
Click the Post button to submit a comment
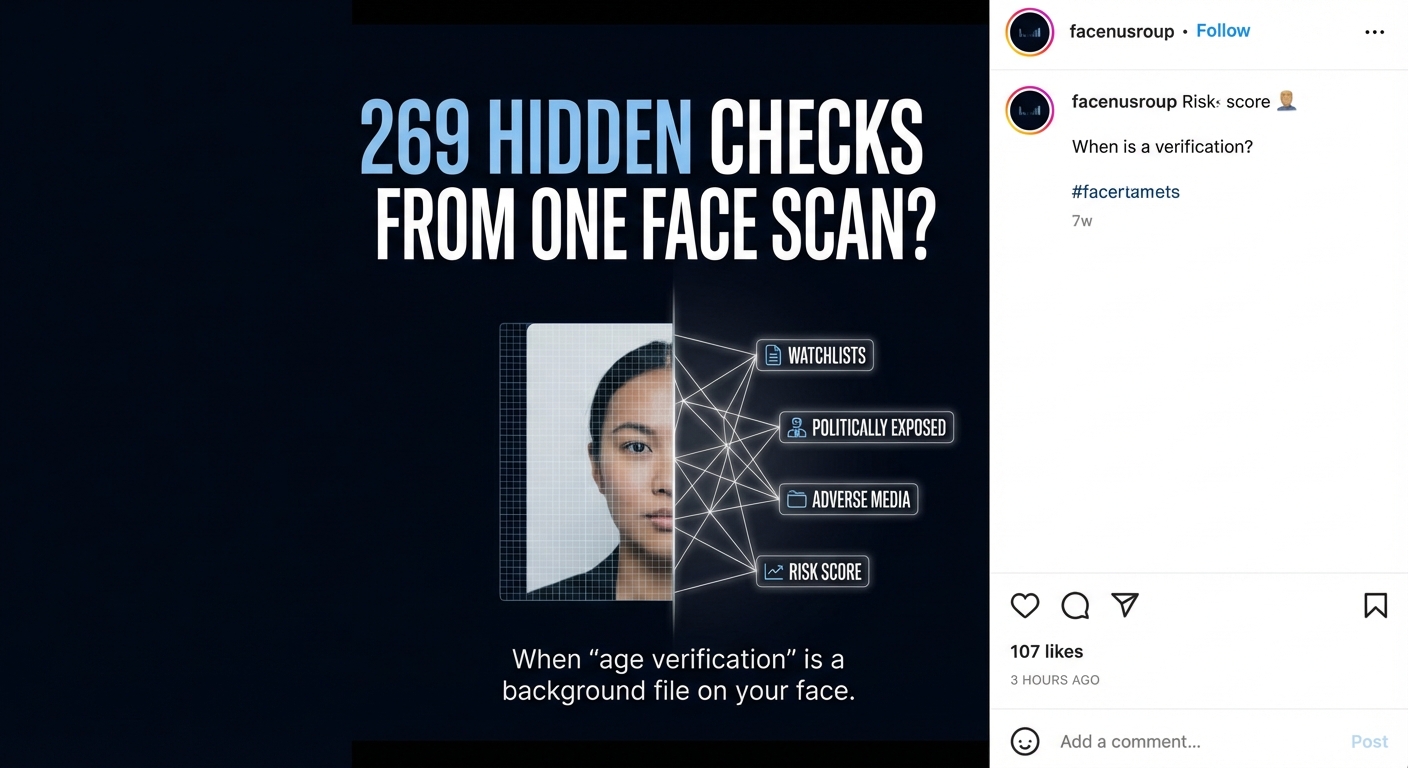1369,741
